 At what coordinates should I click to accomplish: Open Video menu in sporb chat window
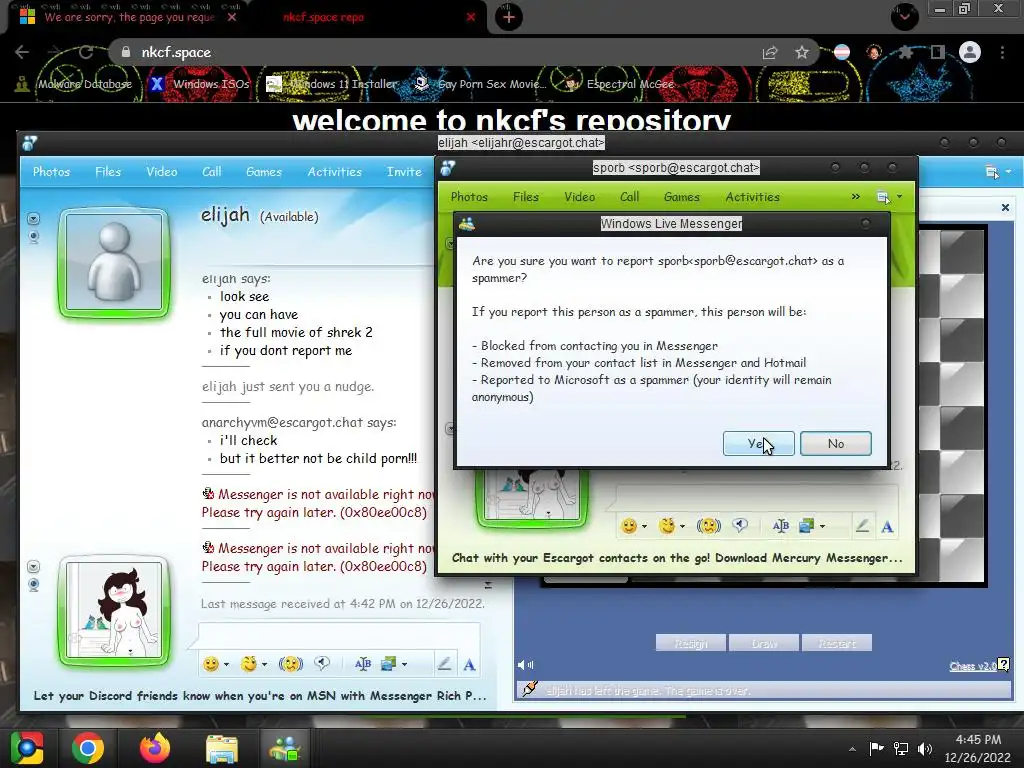(579, 197)
